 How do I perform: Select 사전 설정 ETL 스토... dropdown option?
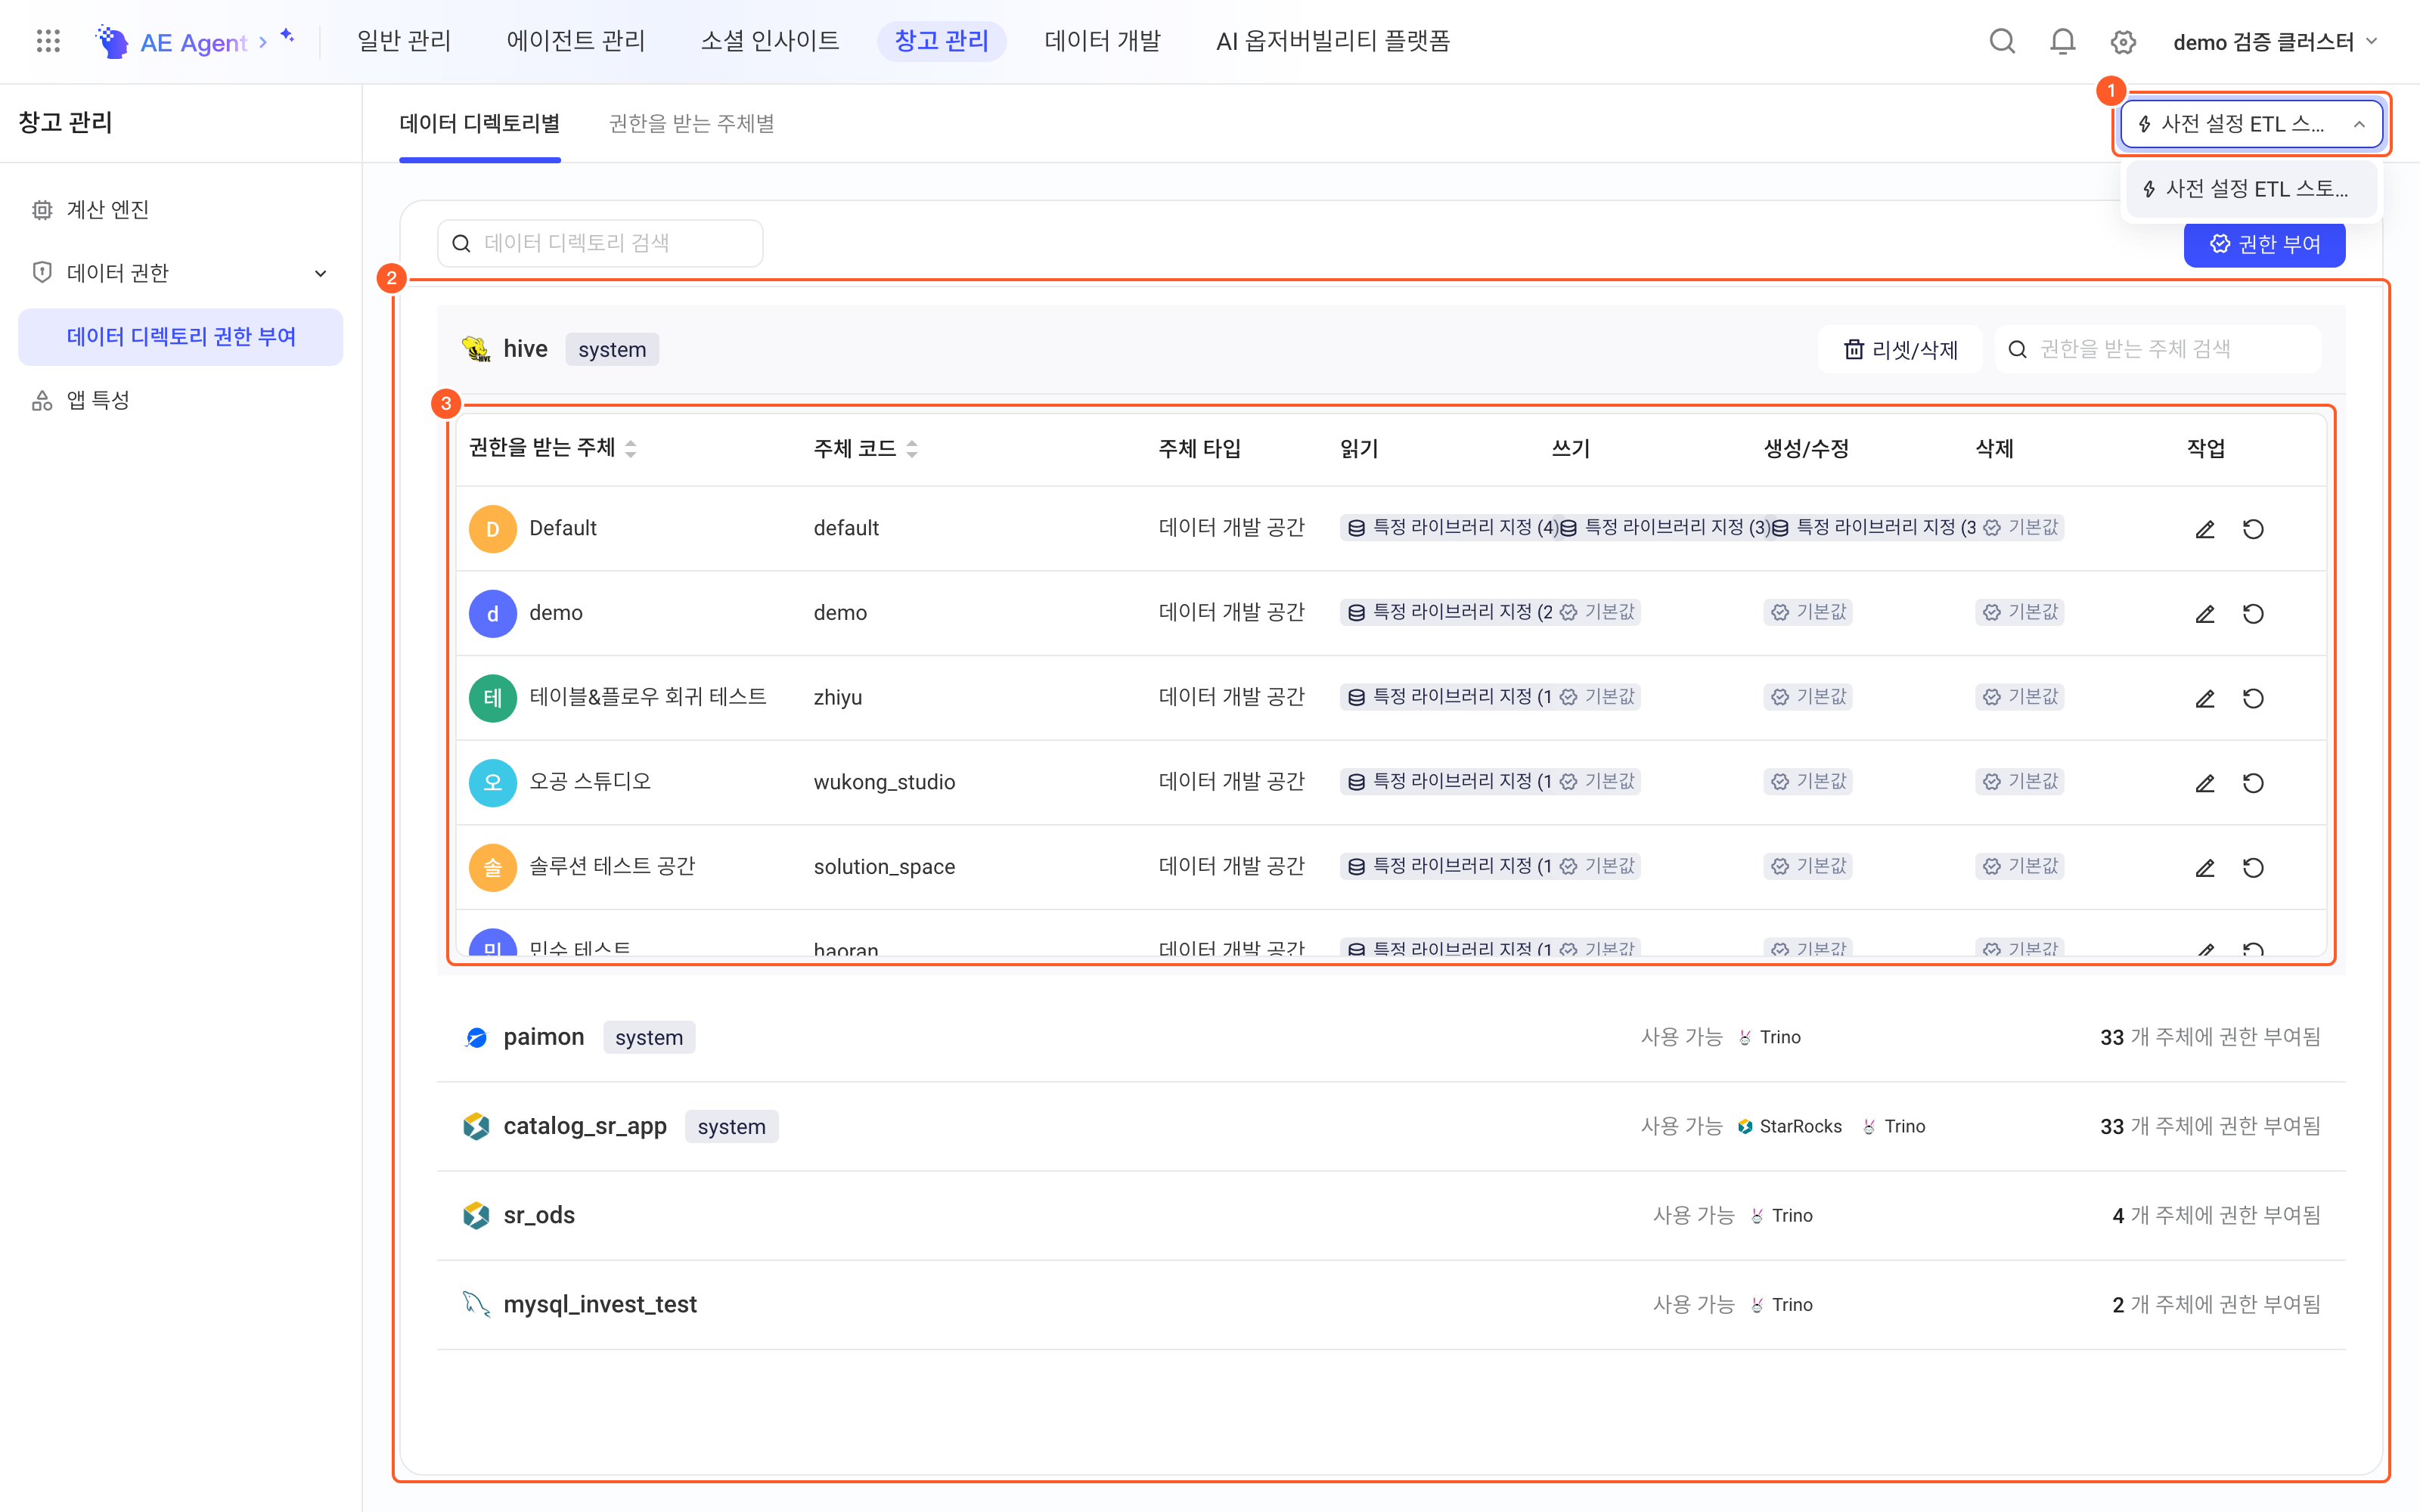coord(2251,189)
